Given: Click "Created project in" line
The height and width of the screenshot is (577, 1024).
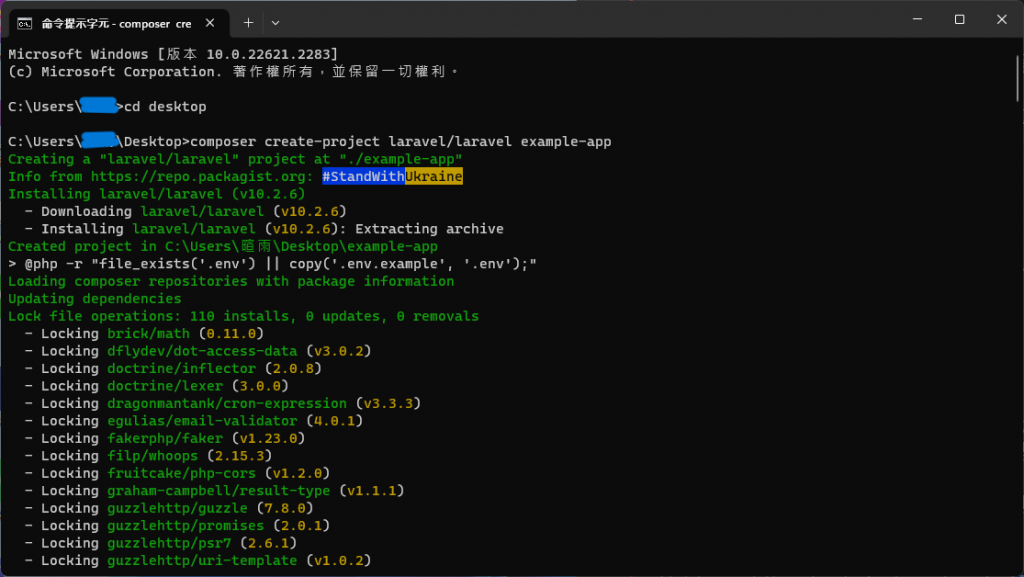Looking at the screenshot, I should 223,246.
